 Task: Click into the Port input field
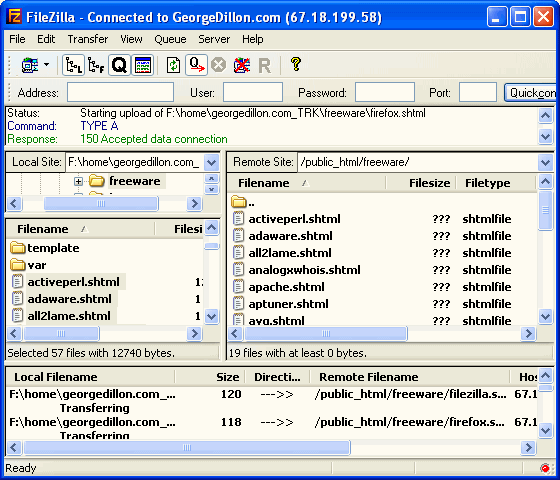(x=478, y=92)
